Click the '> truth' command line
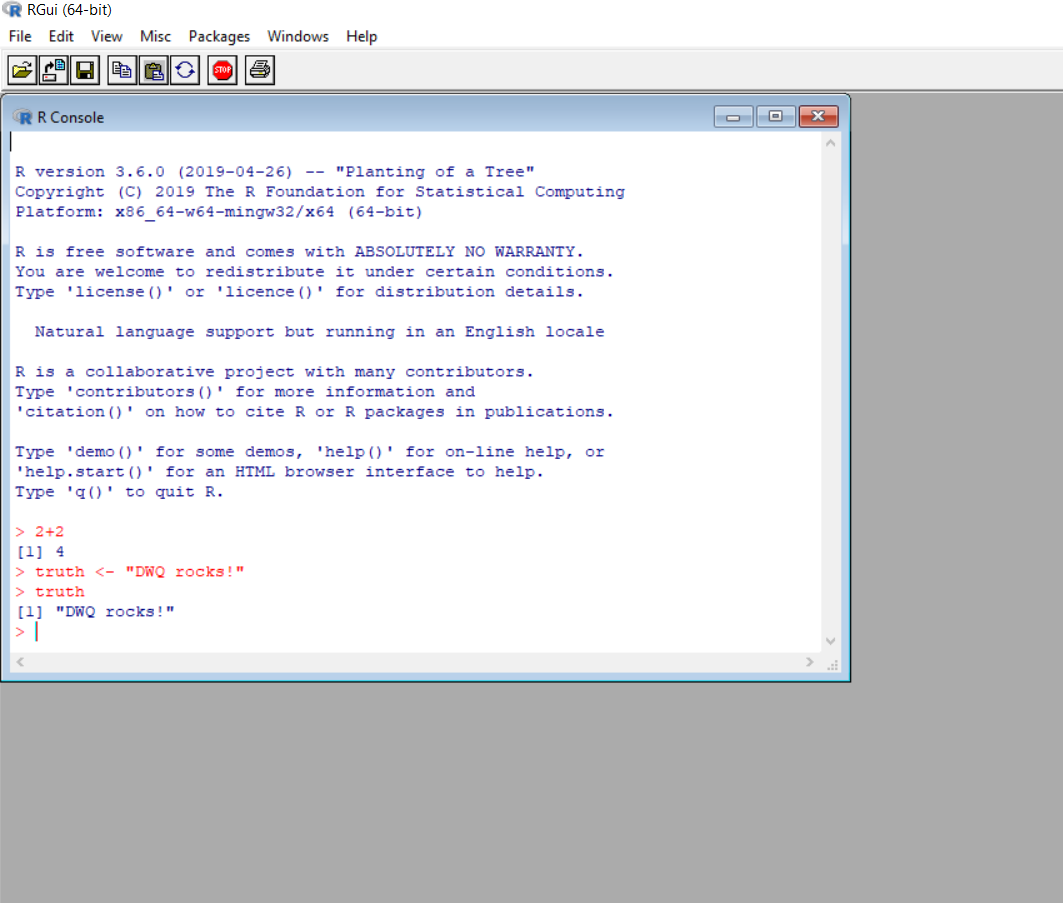This screenshot has width=1063, height=903. coord(49,592)
